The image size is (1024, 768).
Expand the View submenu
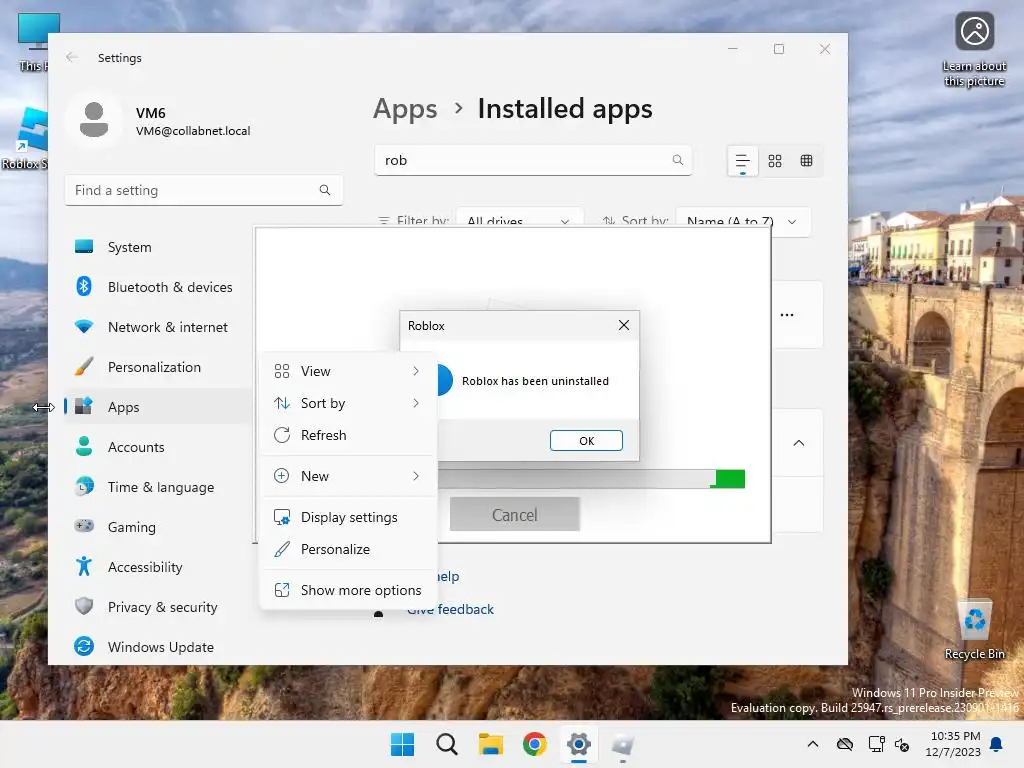pyautogui.click(x=347, y=371)
